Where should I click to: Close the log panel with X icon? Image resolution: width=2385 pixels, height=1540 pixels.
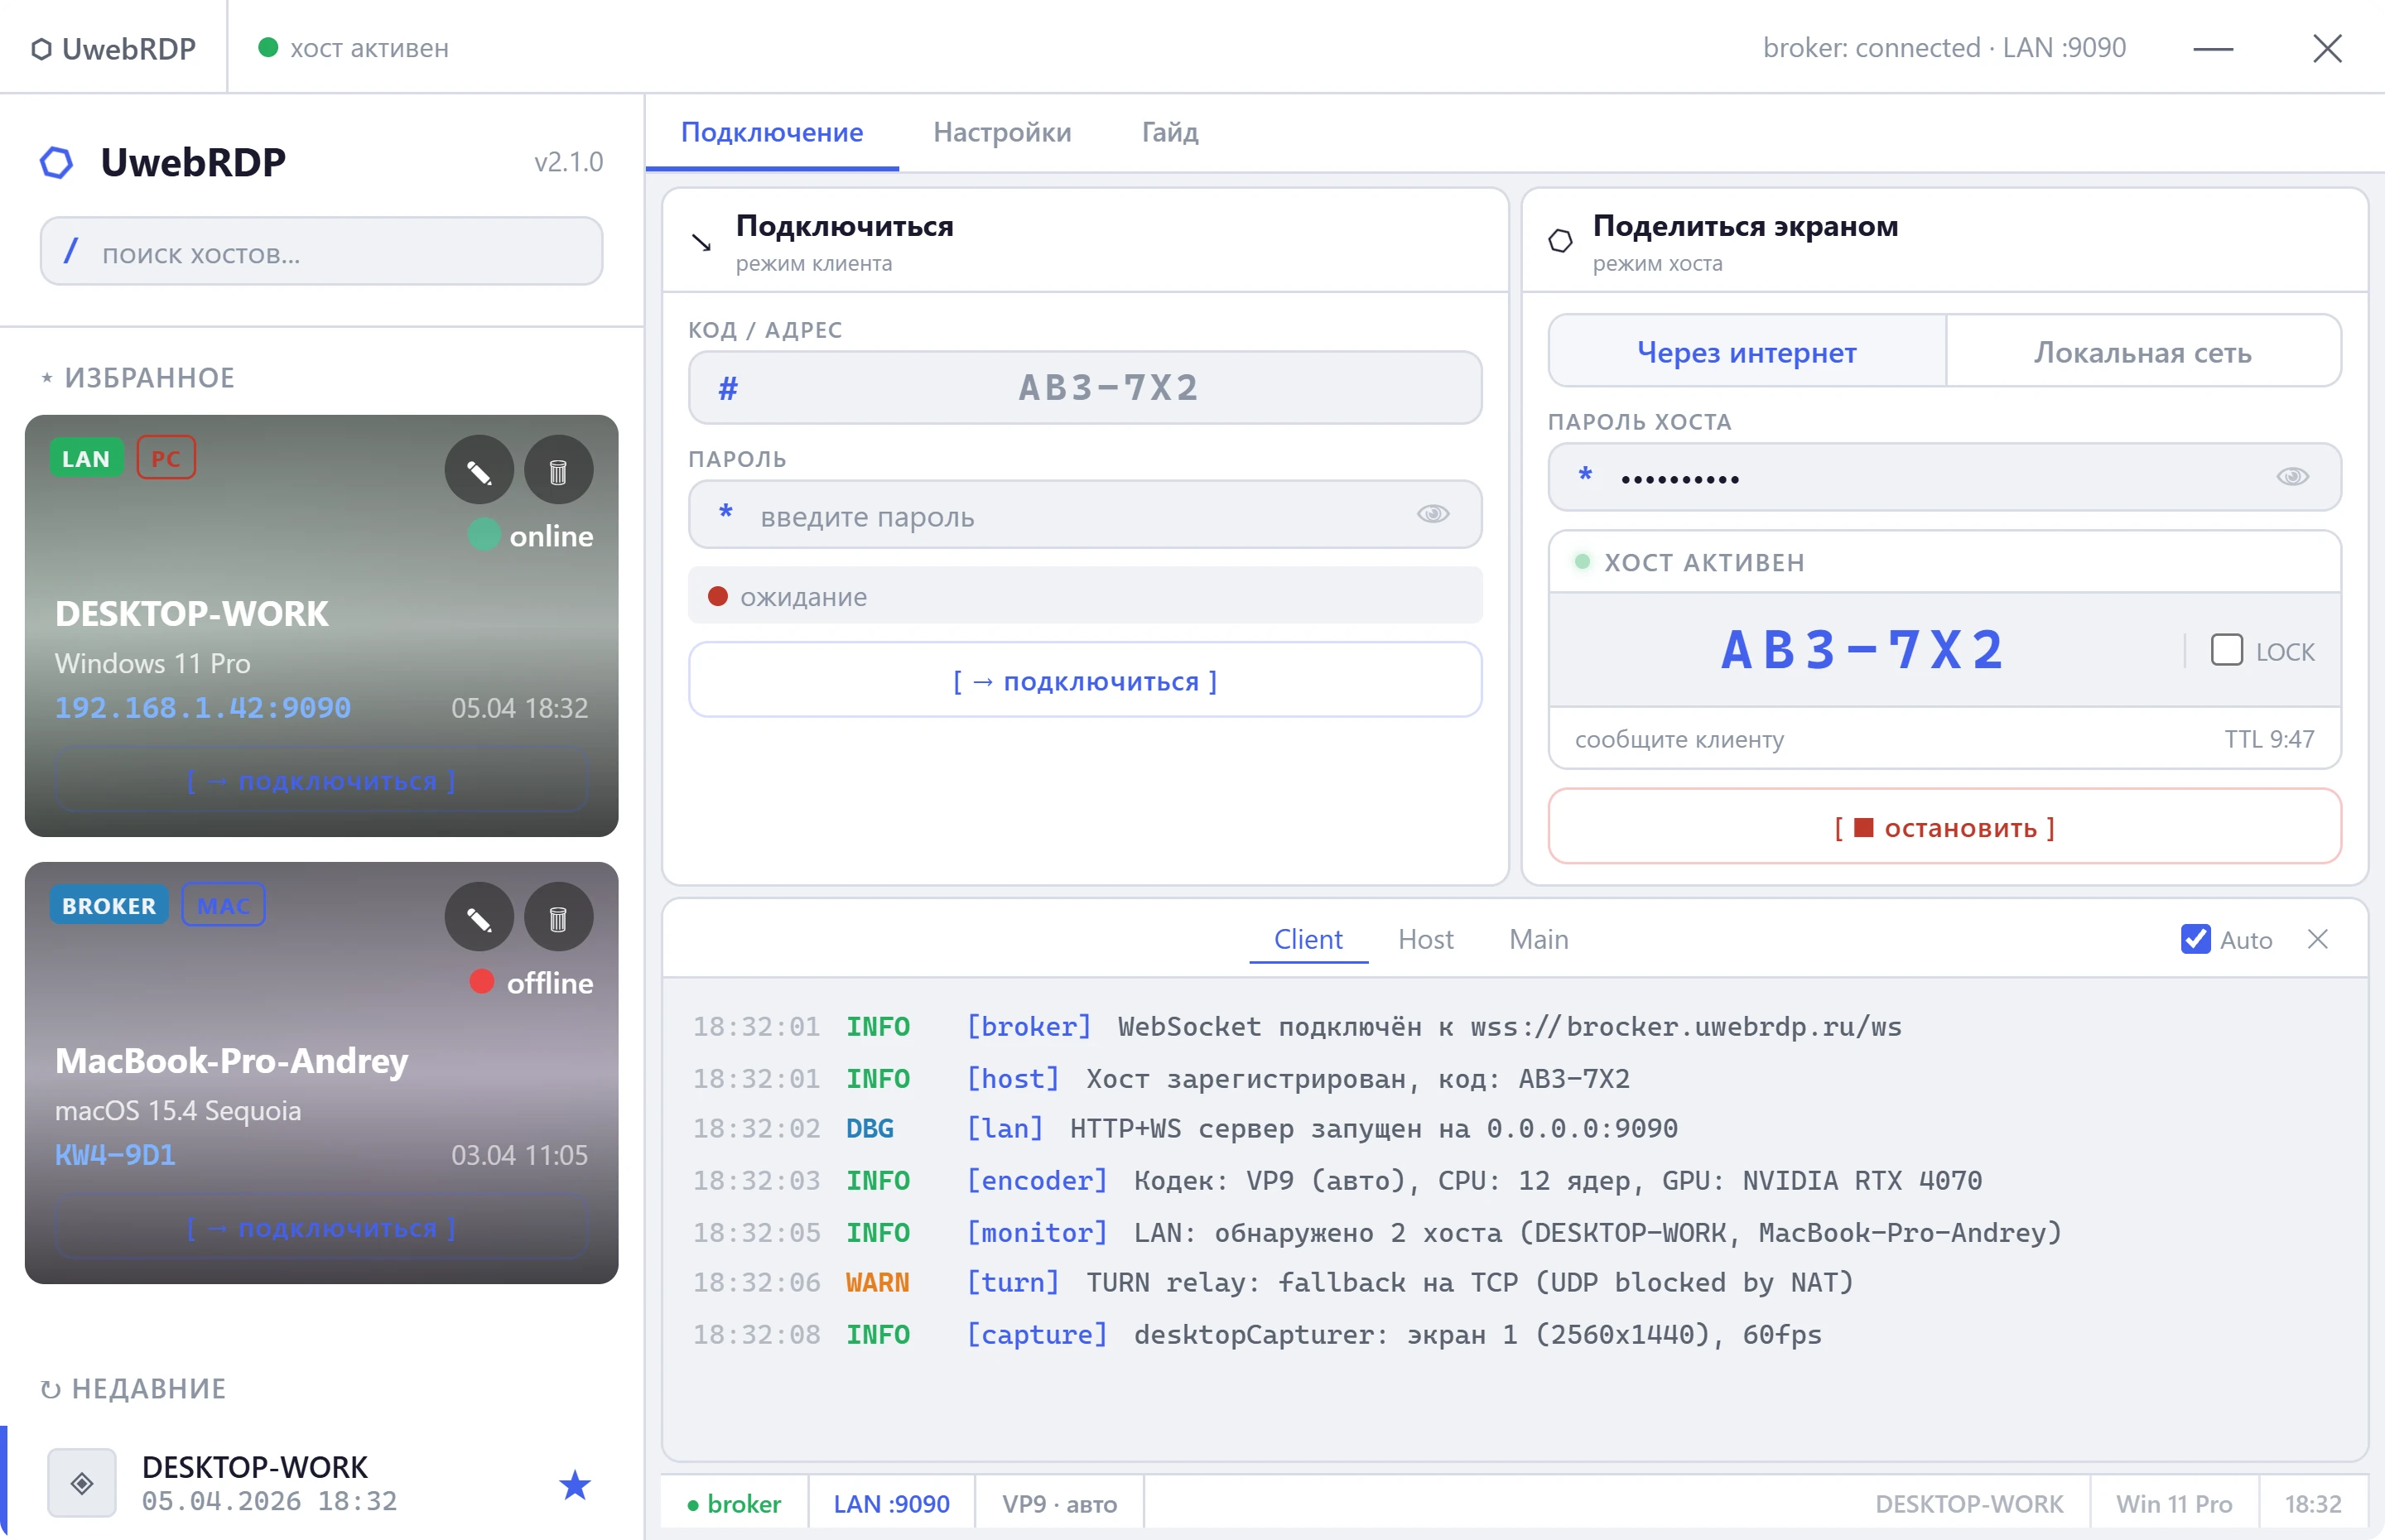[2318, 939]
